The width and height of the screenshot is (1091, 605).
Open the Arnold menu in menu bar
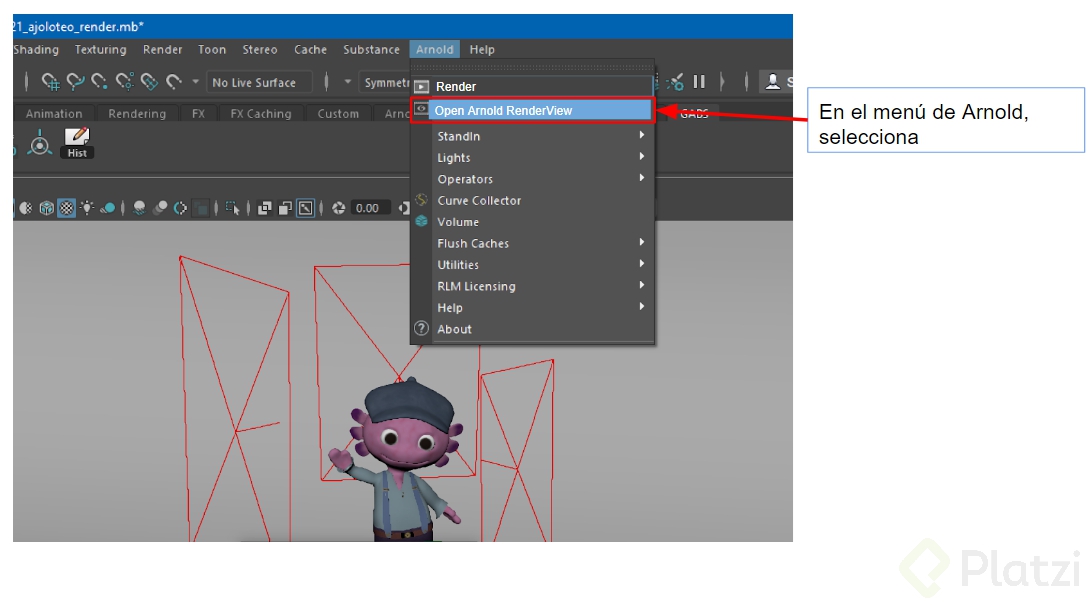[x=435, y=49]
